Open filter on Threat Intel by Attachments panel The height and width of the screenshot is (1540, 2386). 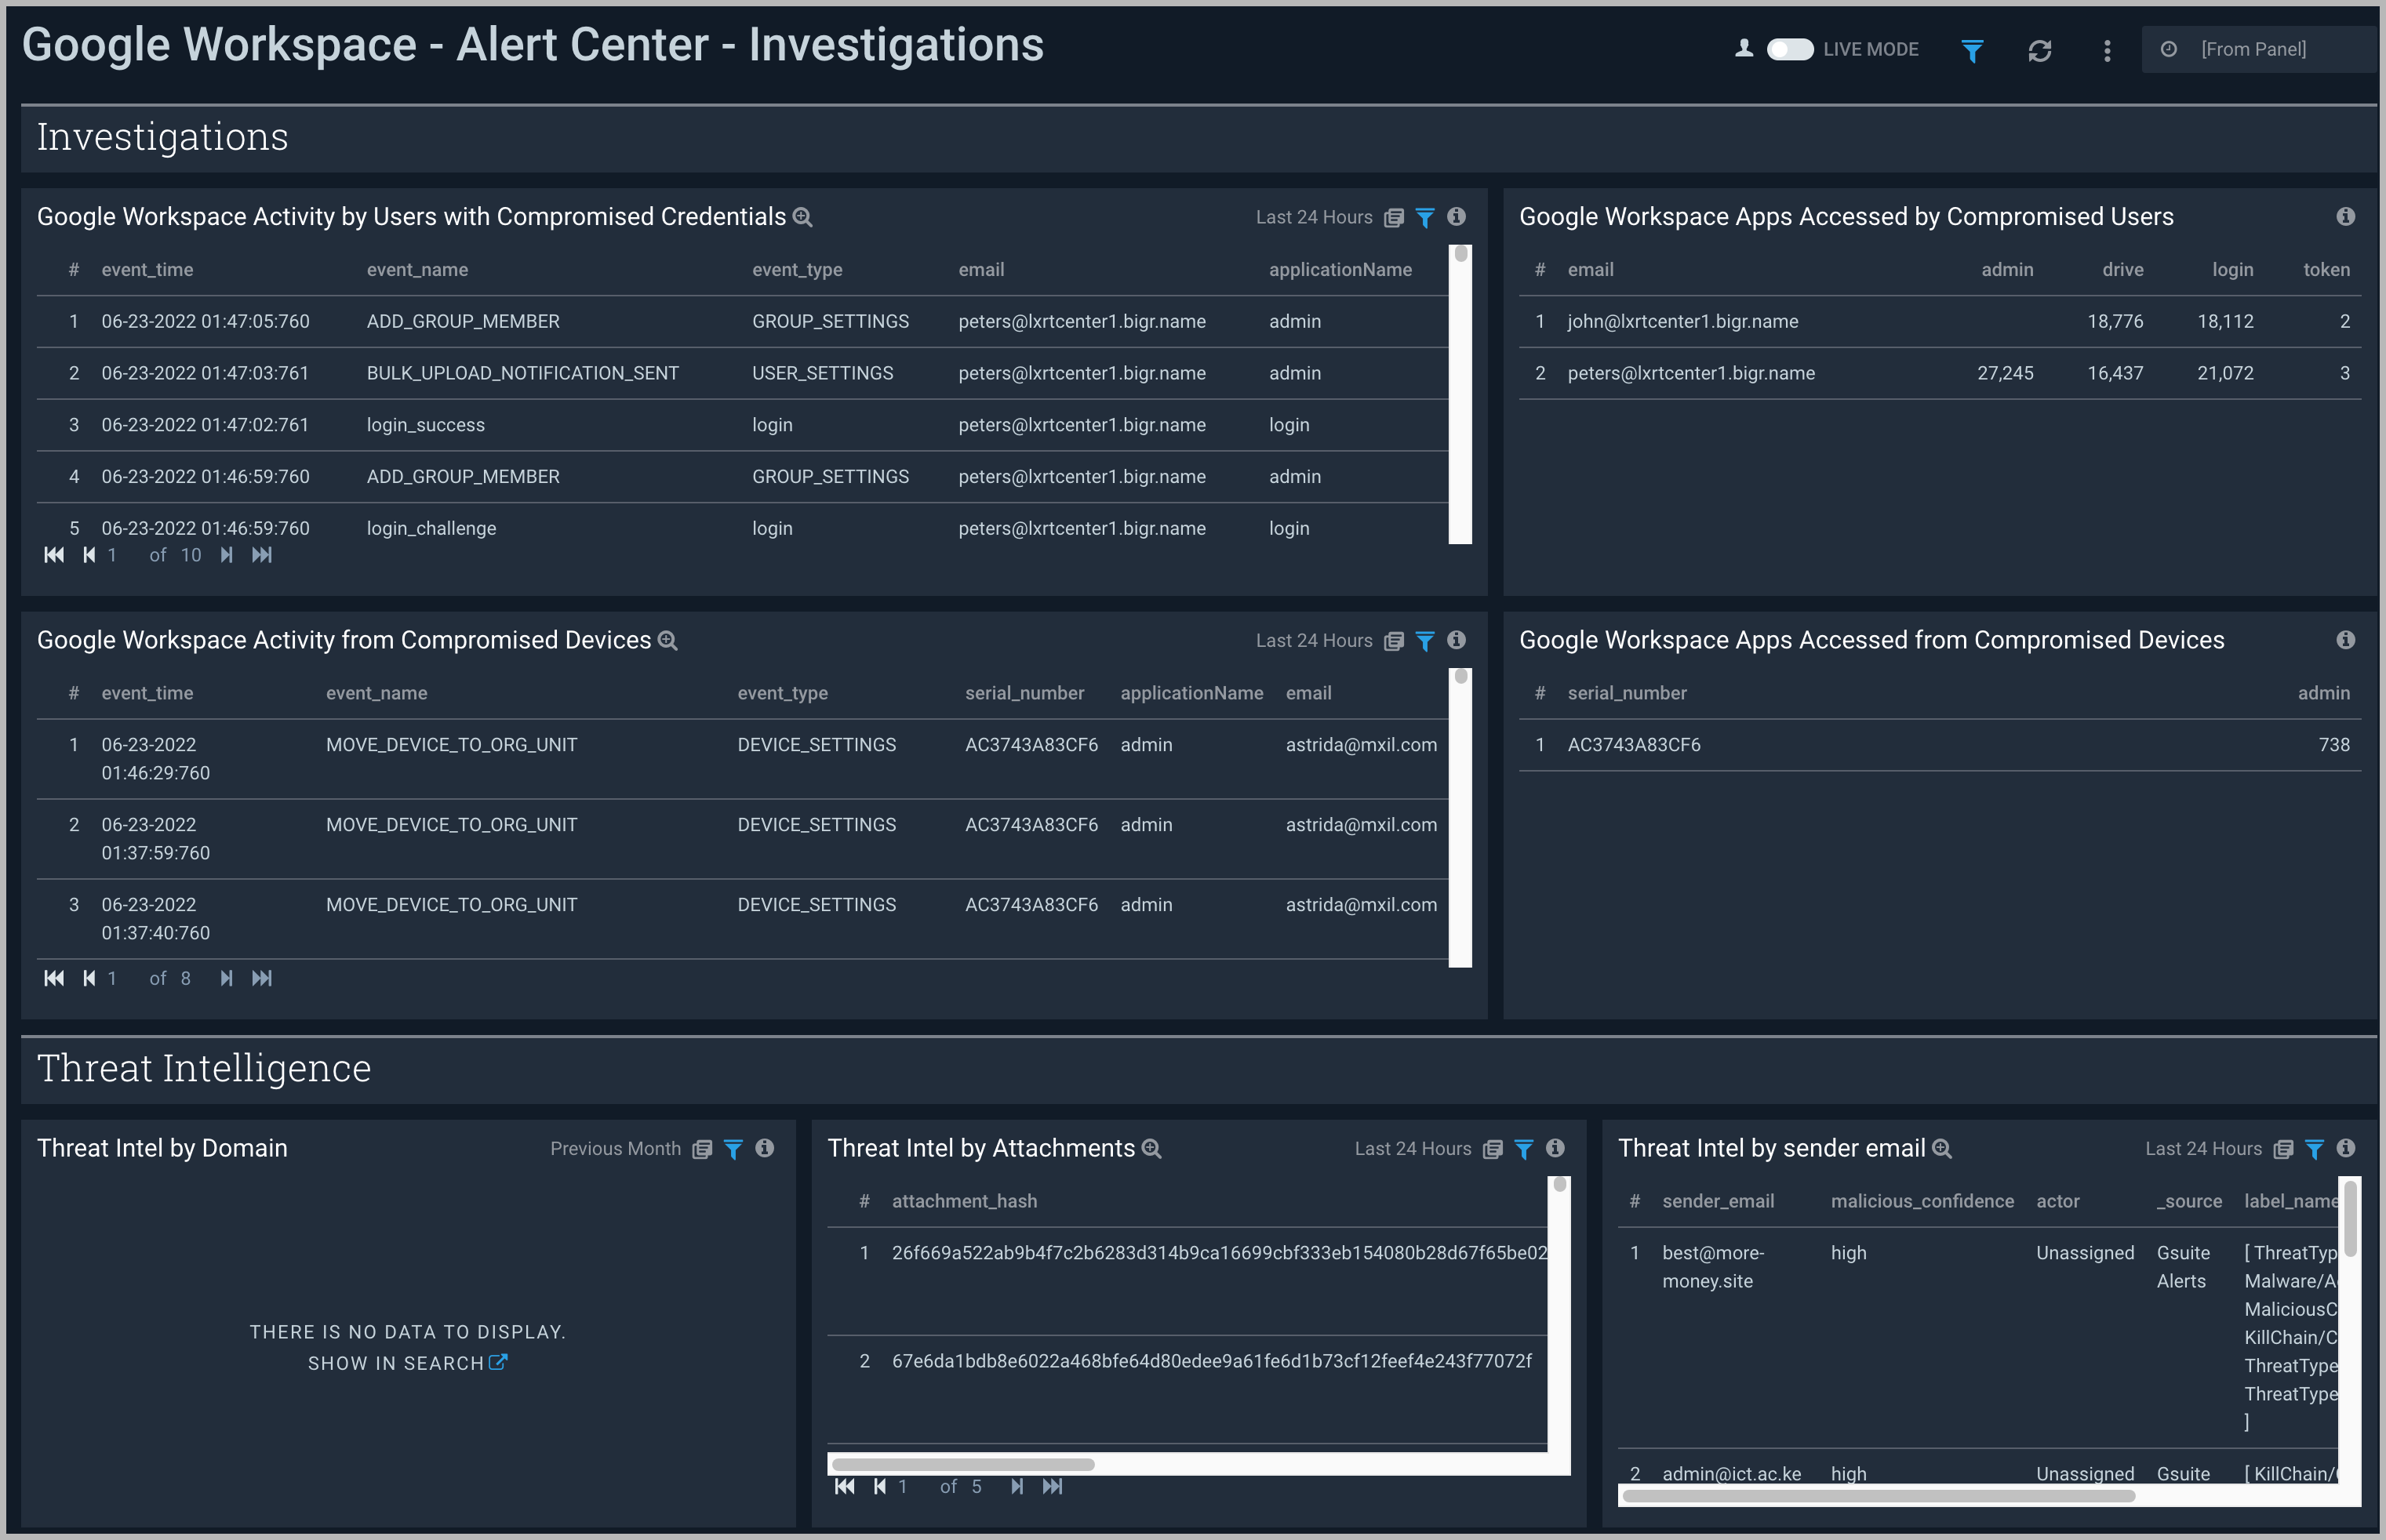click(1523, 1149)
